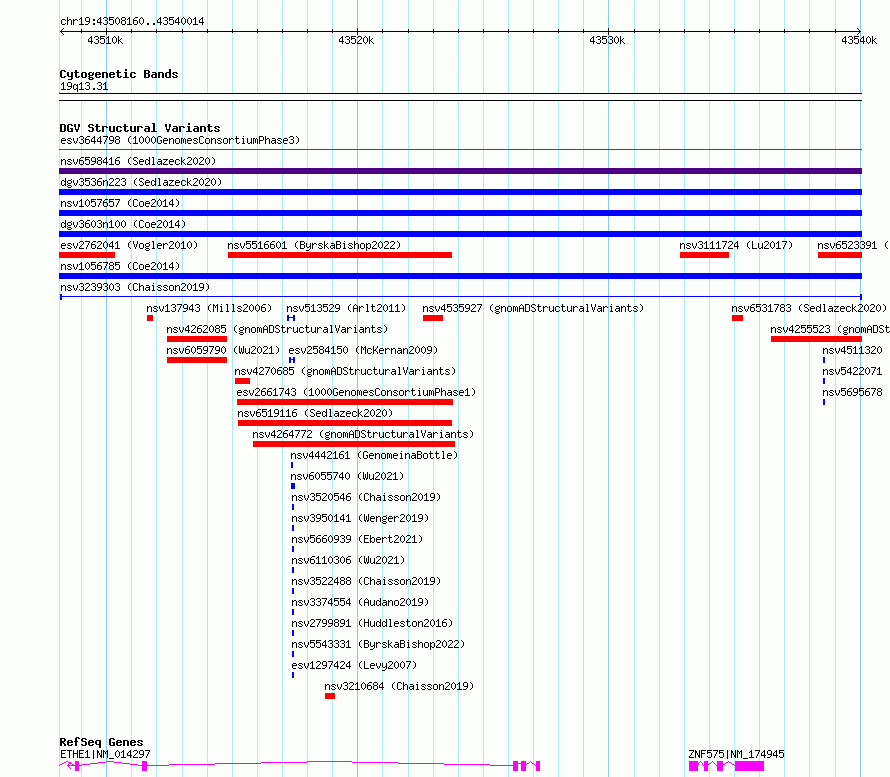890x777 pixels.
Task: Click the 43510k ruler label
Action: click(x=105, y=40)
